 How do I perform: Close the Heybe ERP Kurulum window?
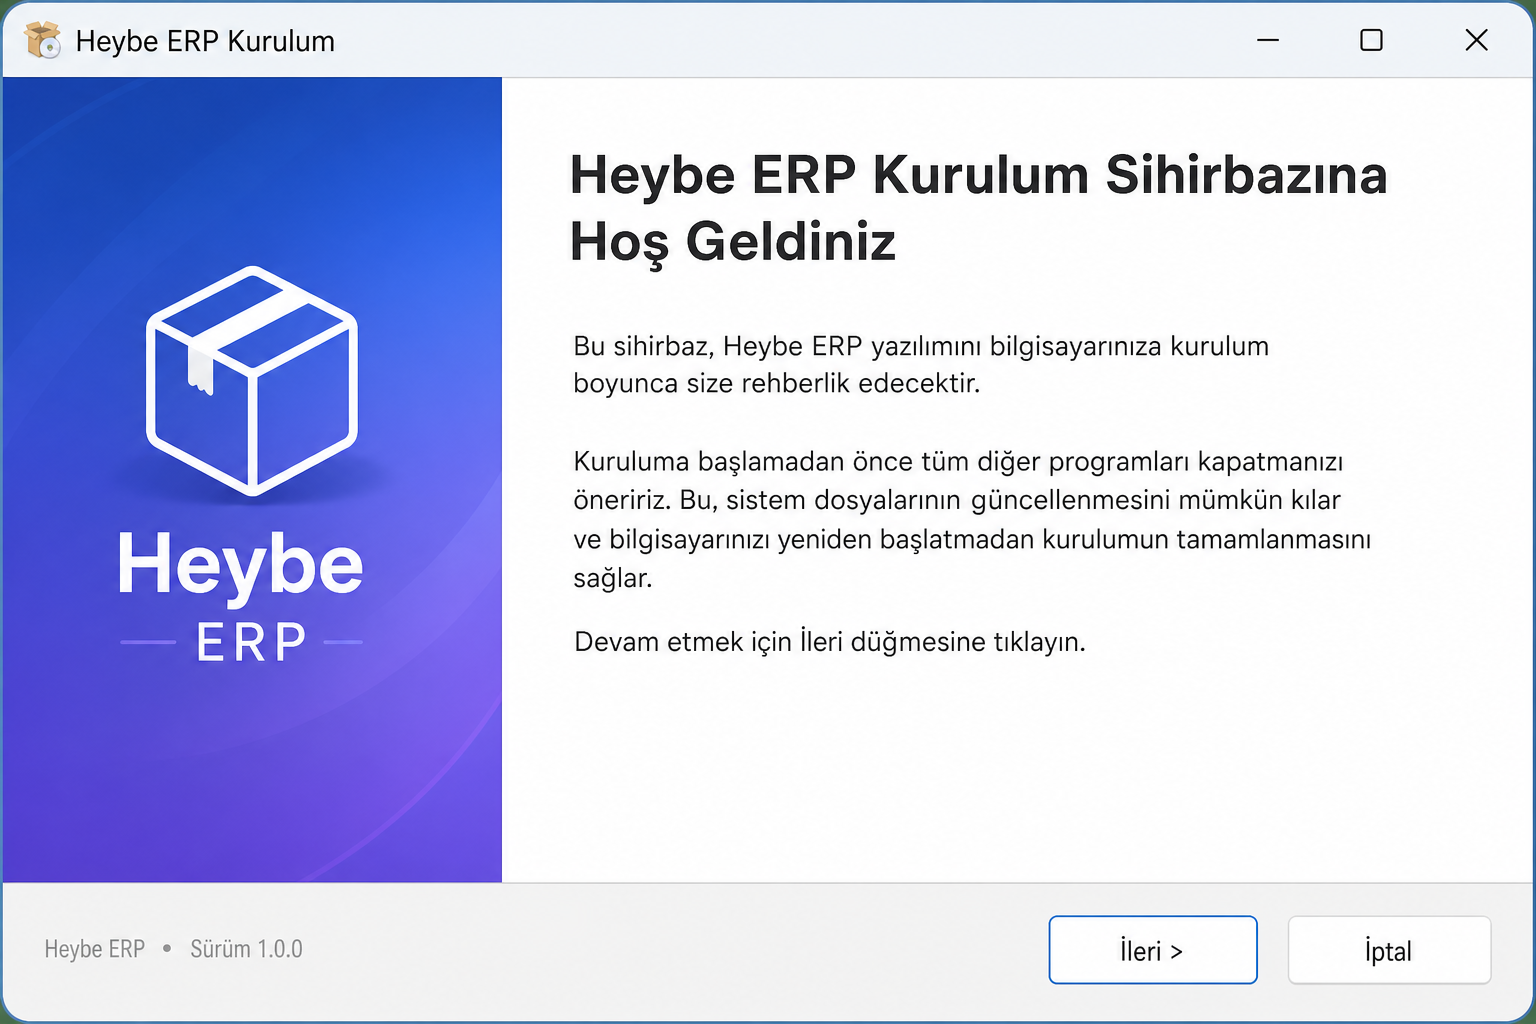click(x=1476, y=40)
